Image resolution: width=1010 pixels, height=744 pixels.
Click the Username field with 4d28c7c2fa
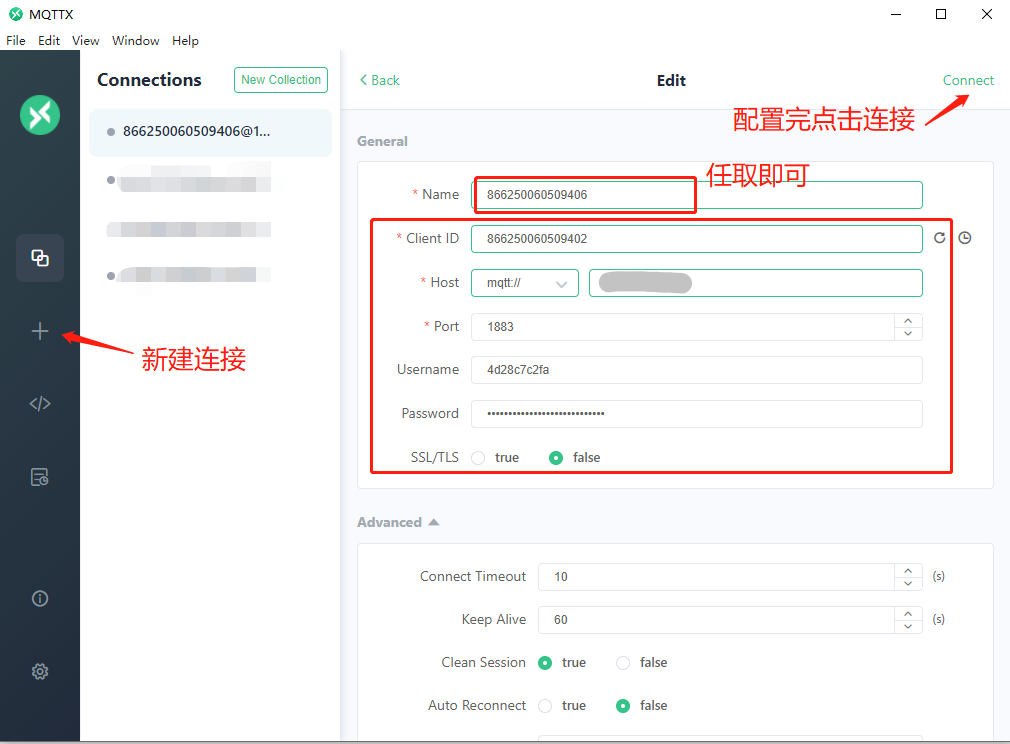pyautogui.click(x=697, y=370)
